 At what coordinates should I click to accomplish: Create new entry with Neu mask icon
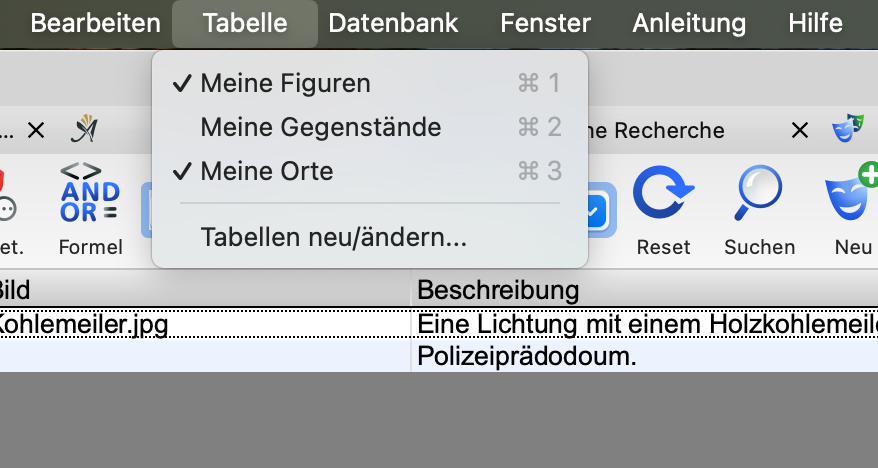(x=852, y=208)
